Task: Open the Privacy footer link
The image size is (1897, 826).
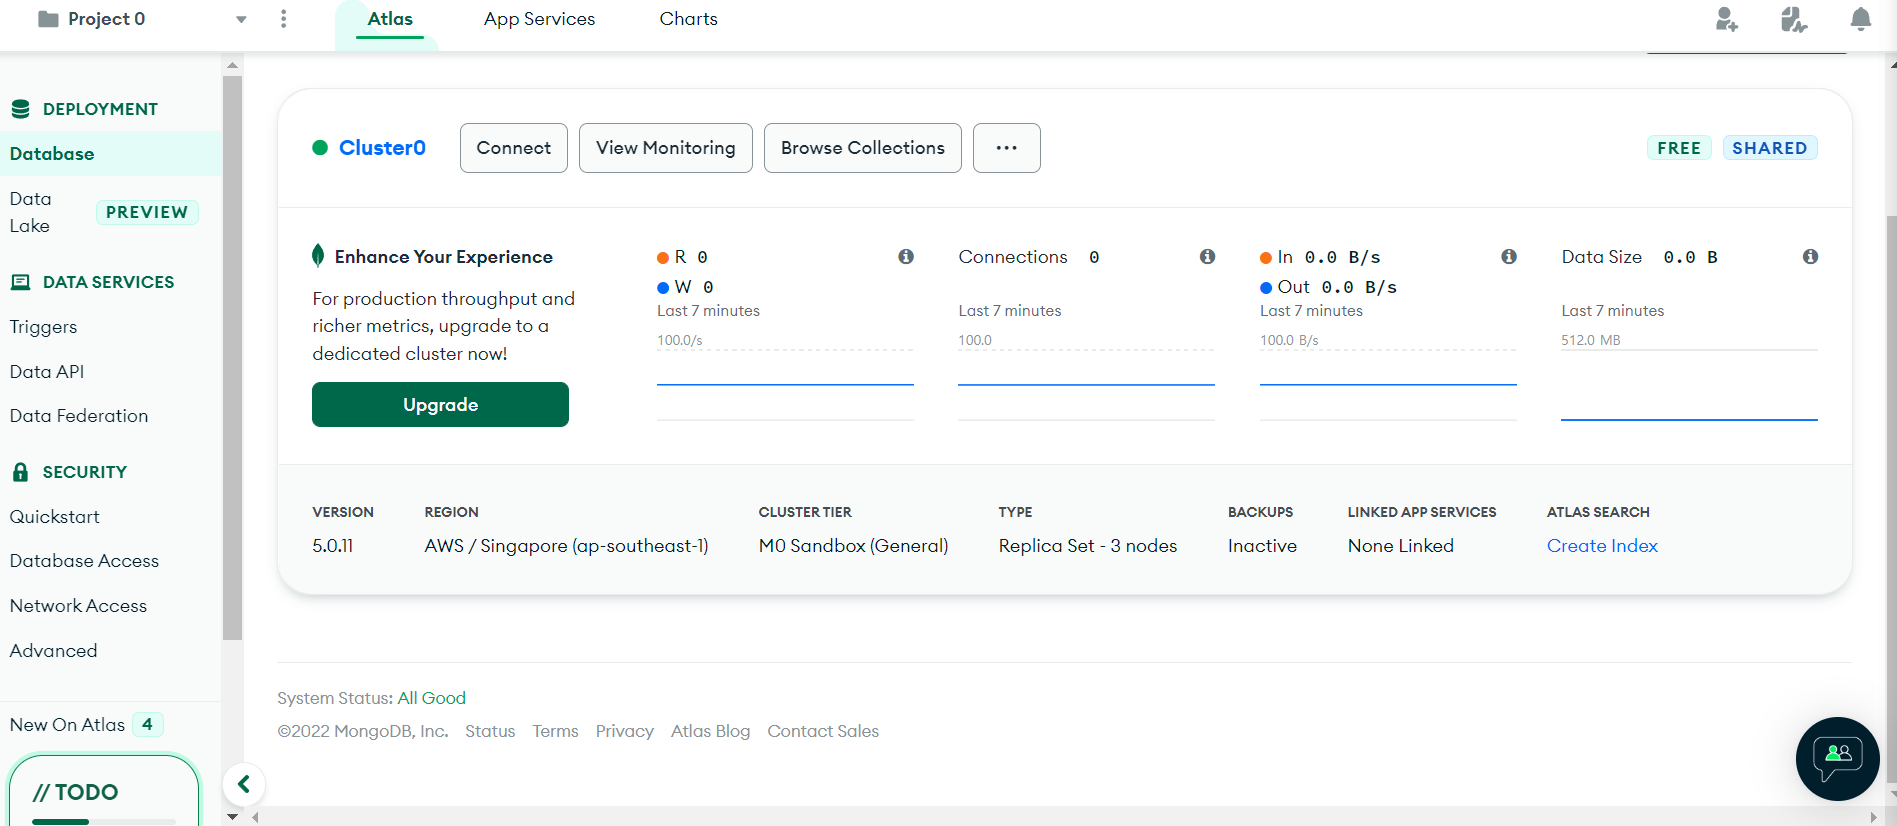Action: [625, 731]
